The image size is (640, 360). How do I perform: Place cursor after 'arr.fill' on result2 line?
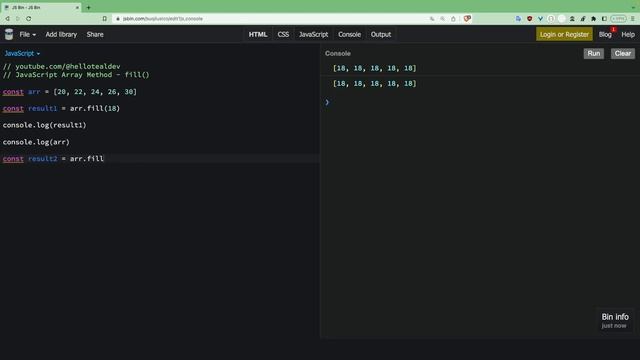click(104, 159)
